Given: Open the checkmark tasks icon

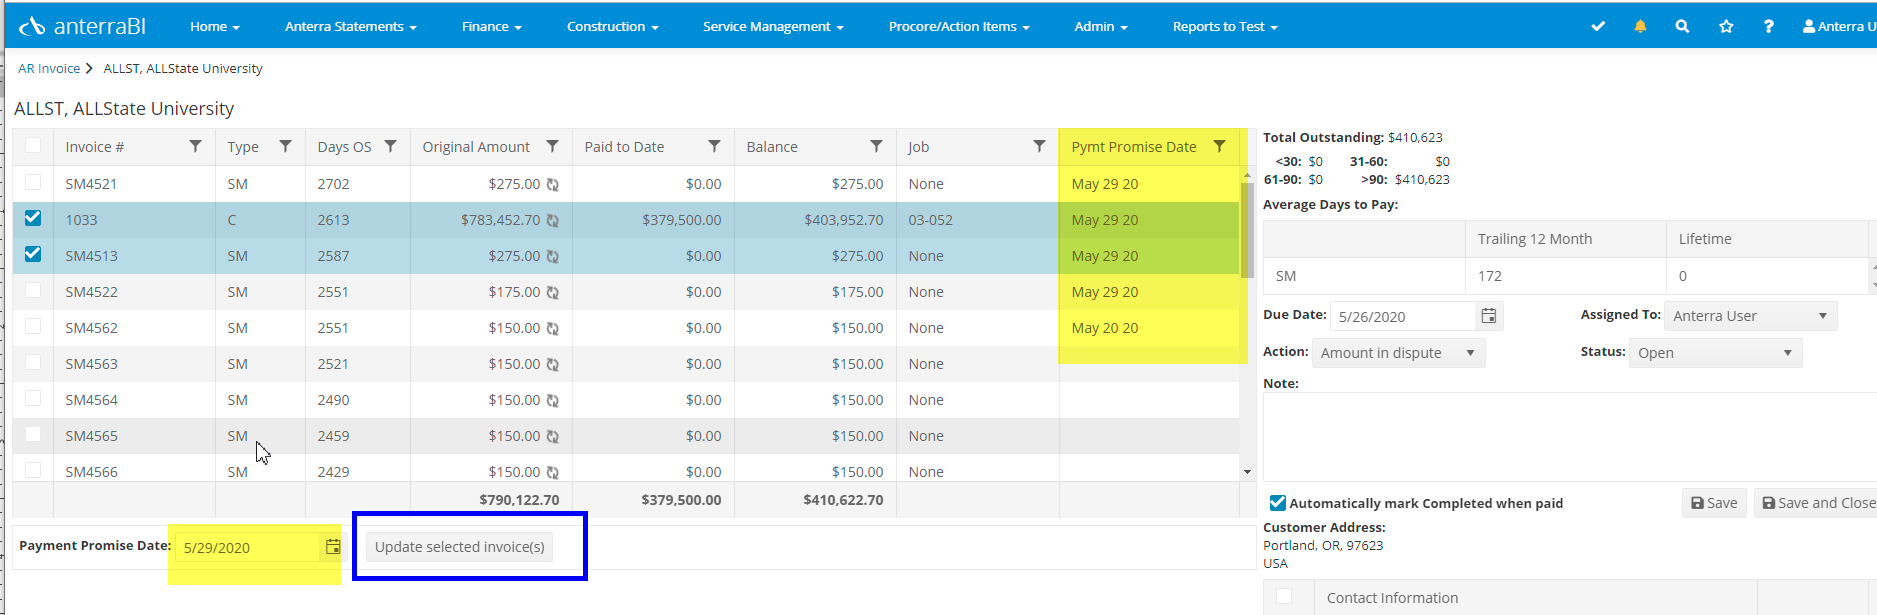Looking at the screenshot, I should (x=1598, y=26).
